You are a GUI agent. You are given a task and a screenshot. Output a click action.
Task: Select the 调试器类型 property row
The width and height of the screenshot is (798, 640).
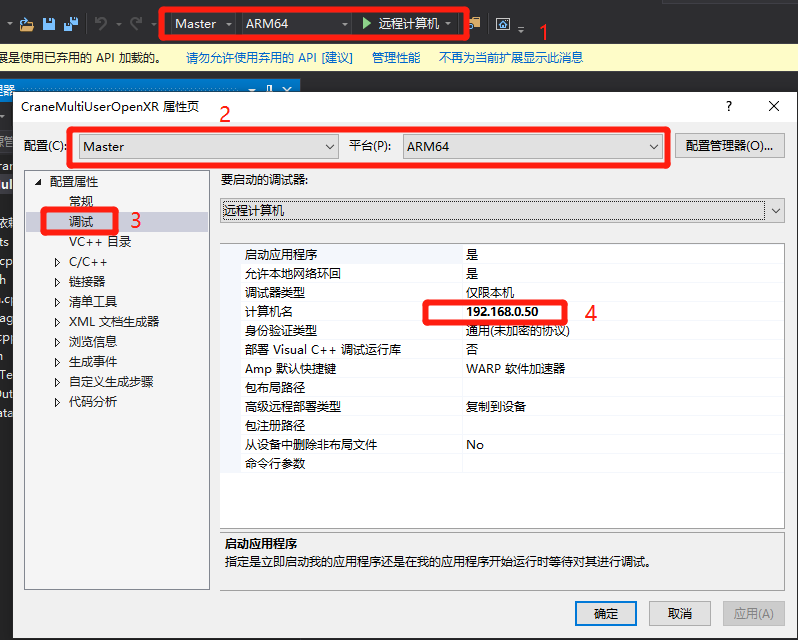512,293
